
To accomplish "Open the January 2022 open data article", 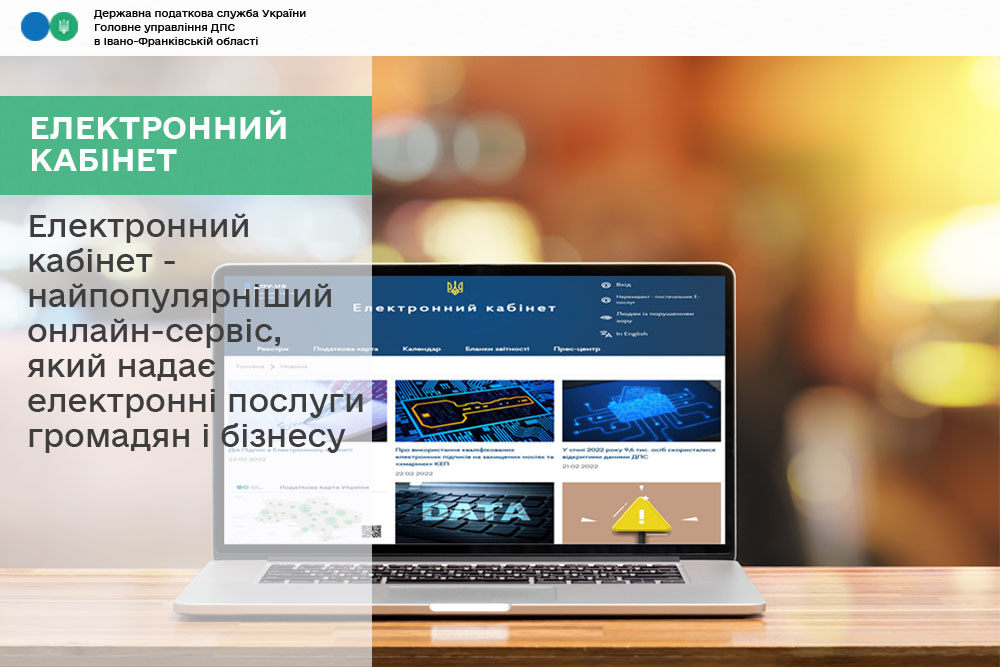I will 640,452.
